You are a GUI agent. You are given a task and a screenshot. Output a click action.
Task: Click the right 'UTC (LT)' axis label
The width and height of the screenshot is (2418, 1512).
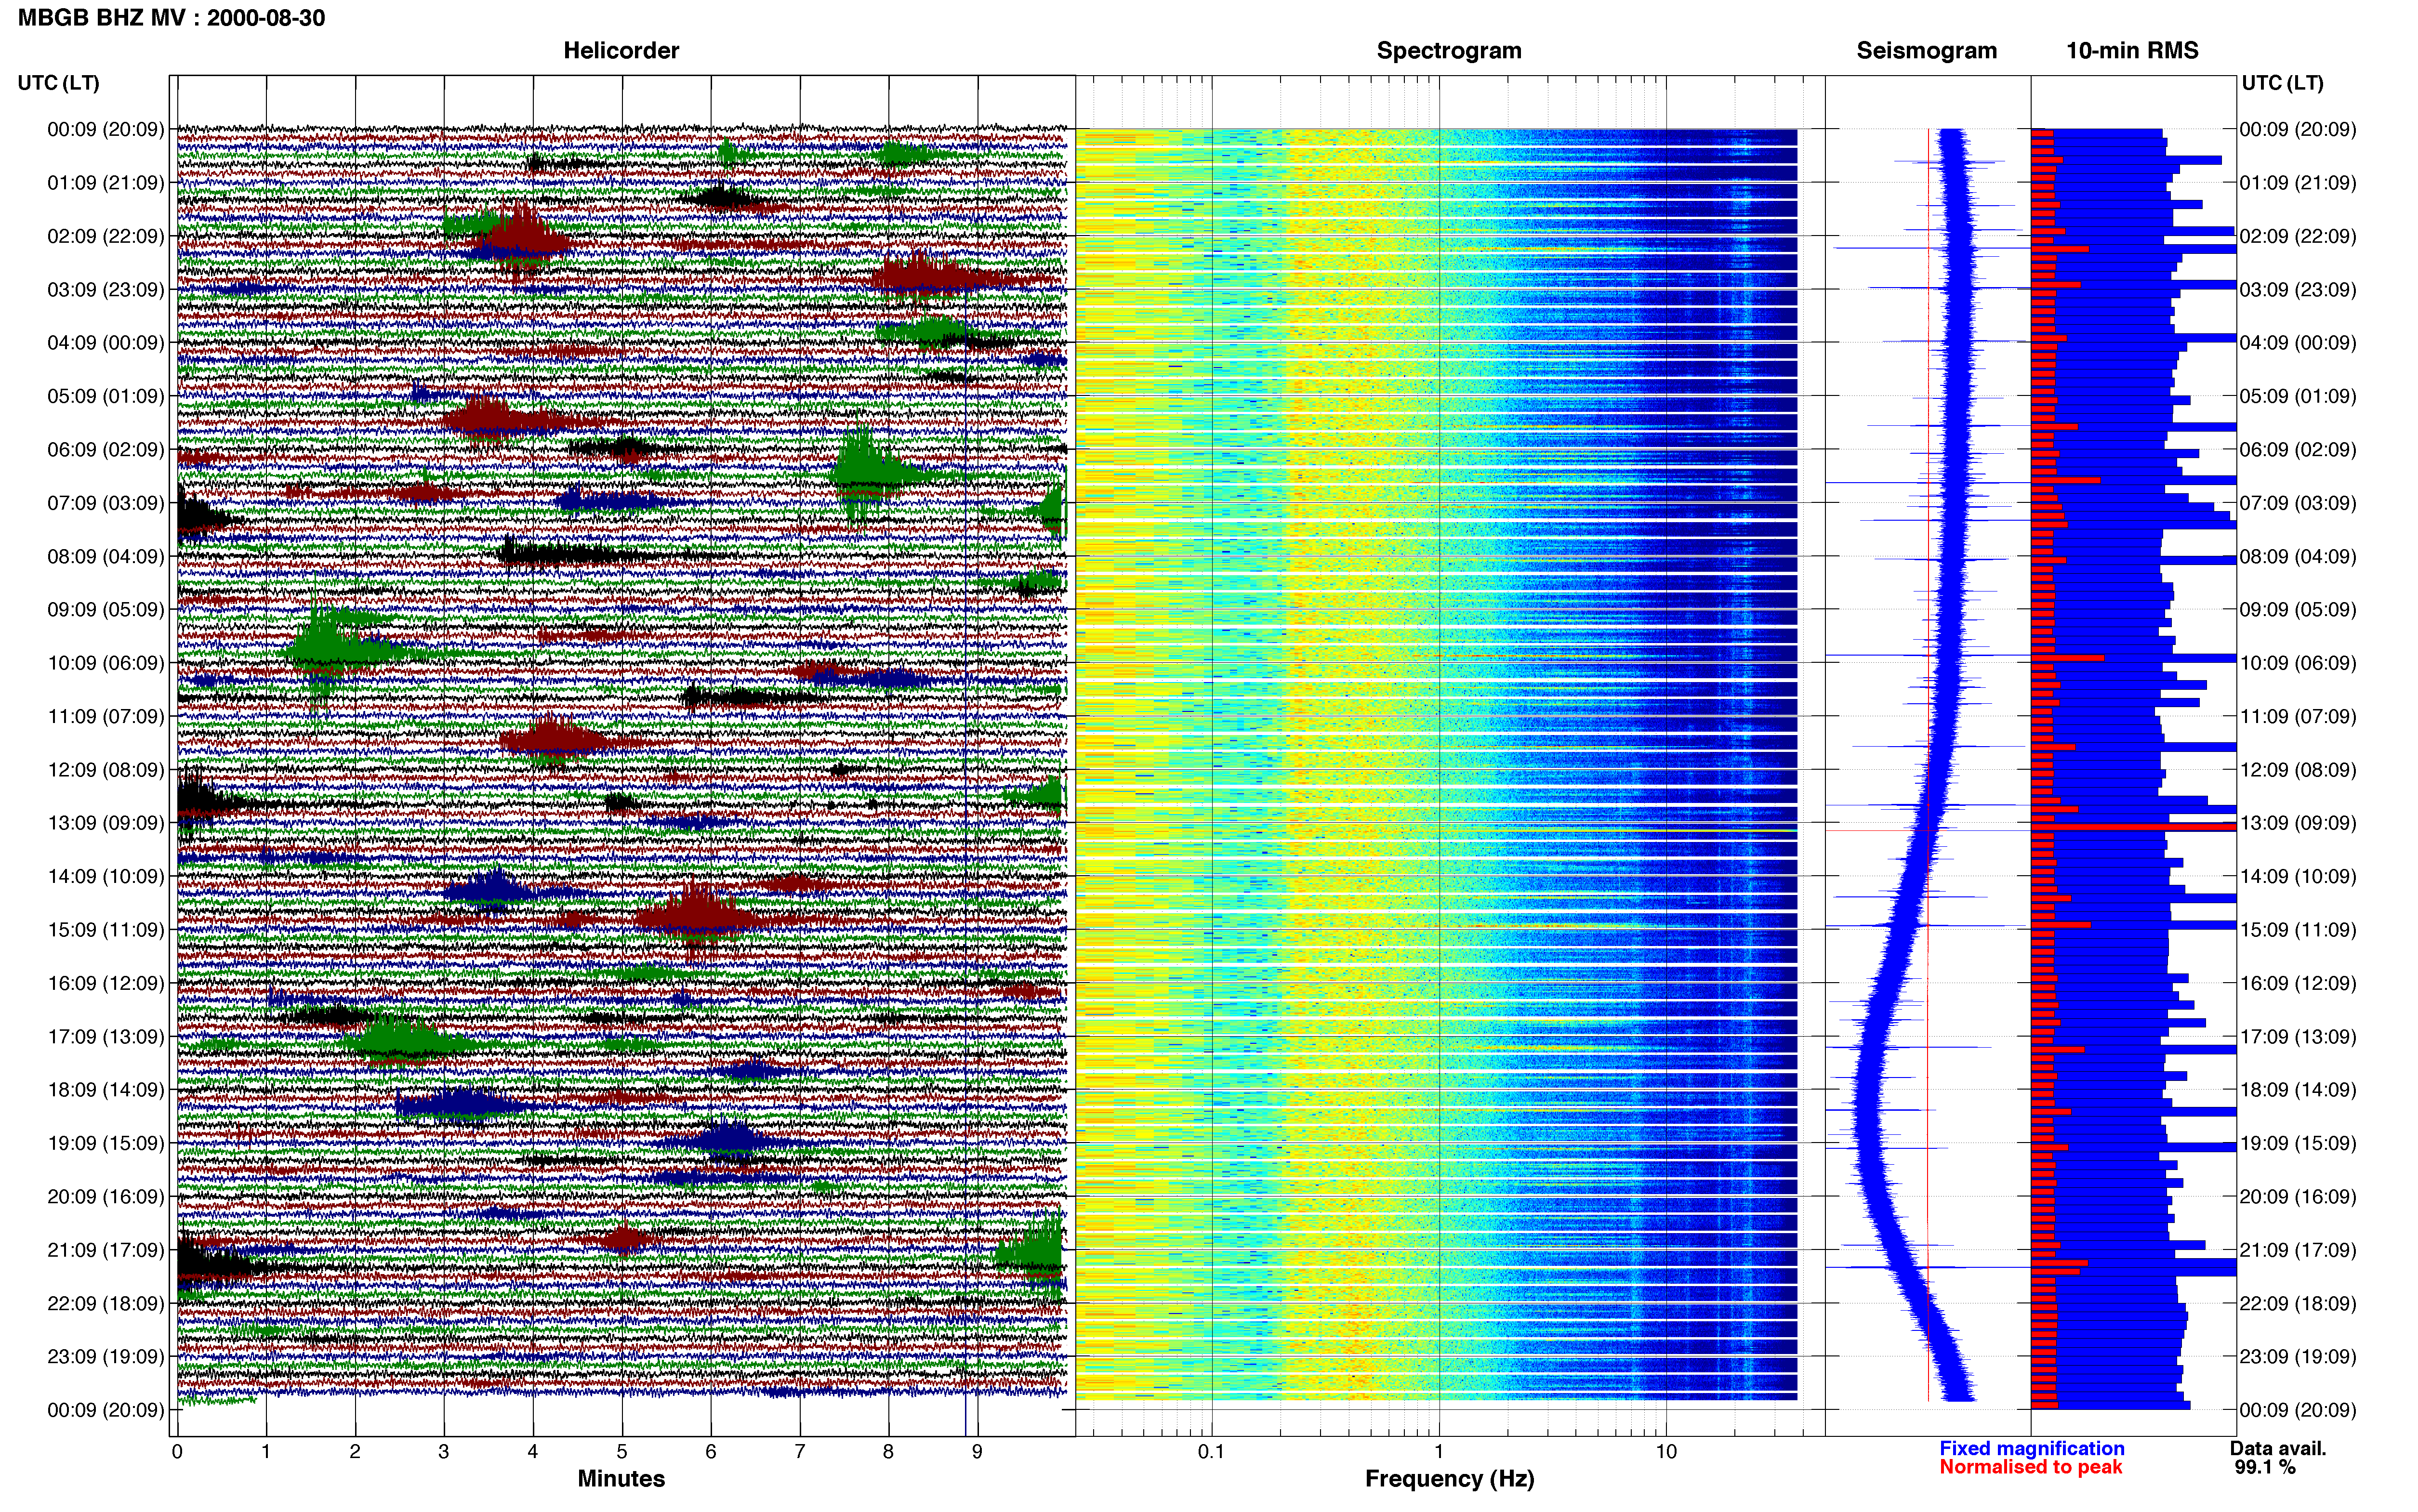pyautogui.click(x=2282, y=83)
